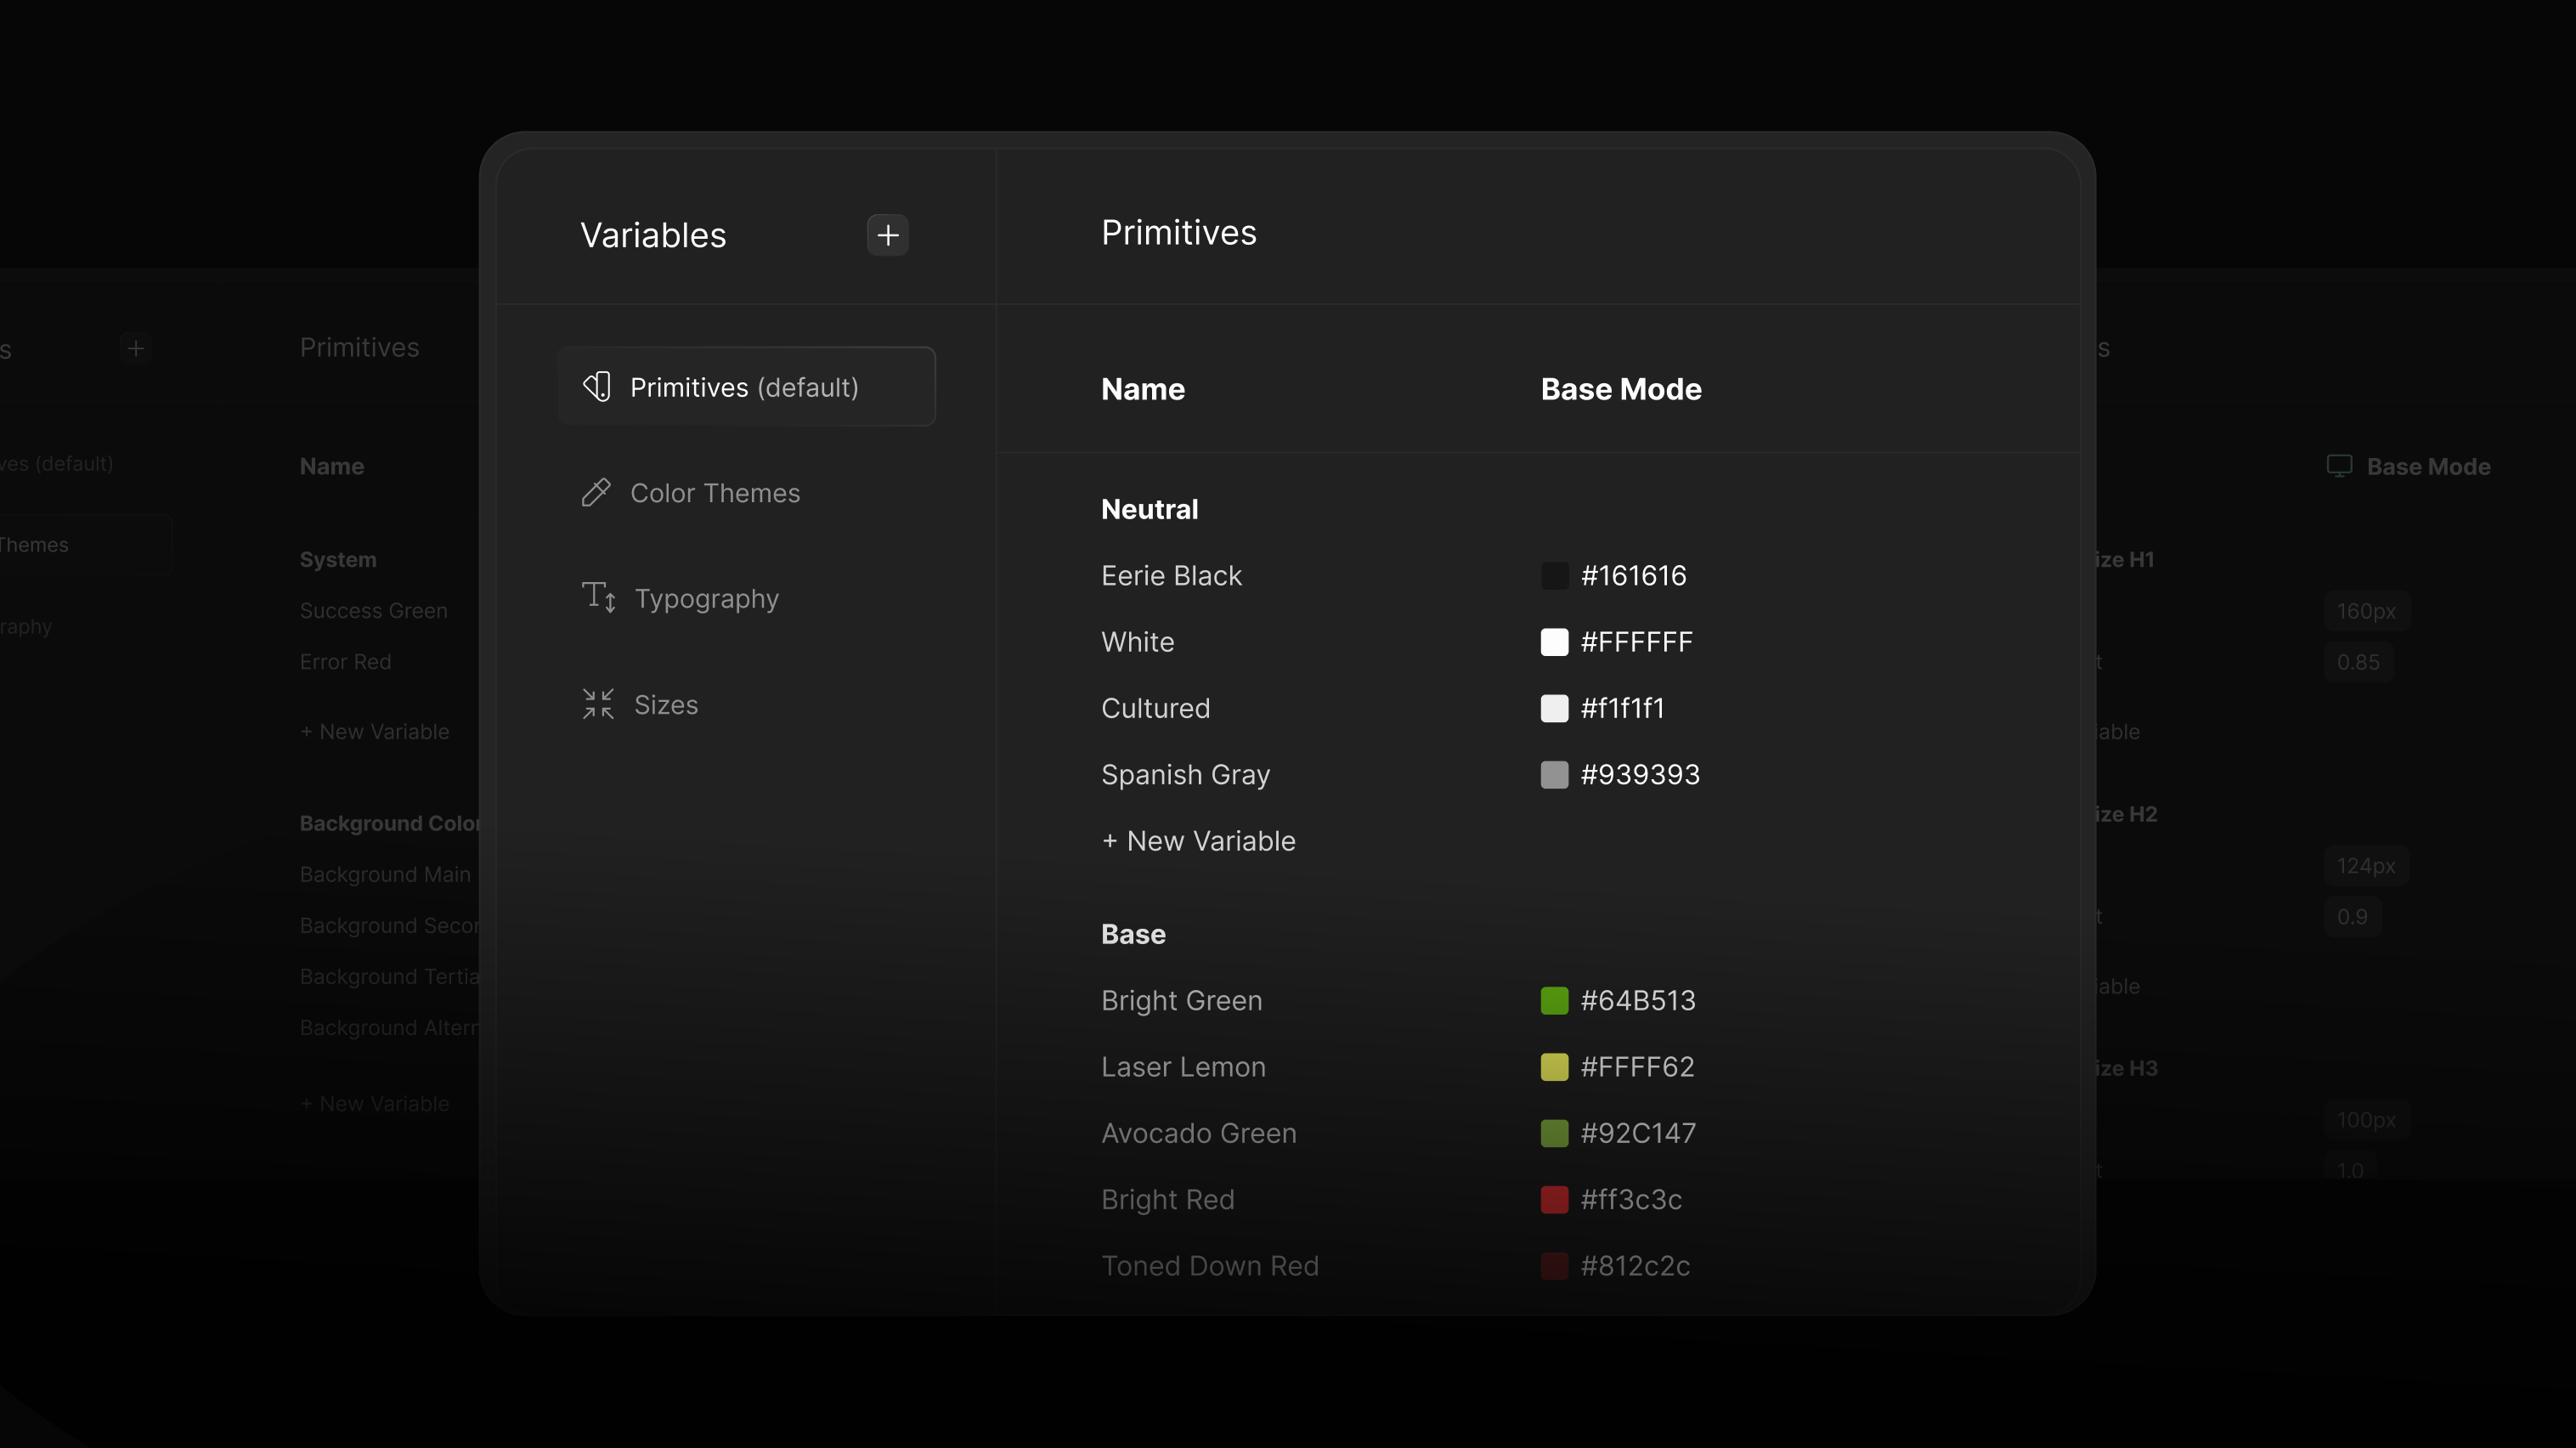Click the Color Themes pen icon
Viewport: 2576px width, 1448px height.
tap(596, 492)
